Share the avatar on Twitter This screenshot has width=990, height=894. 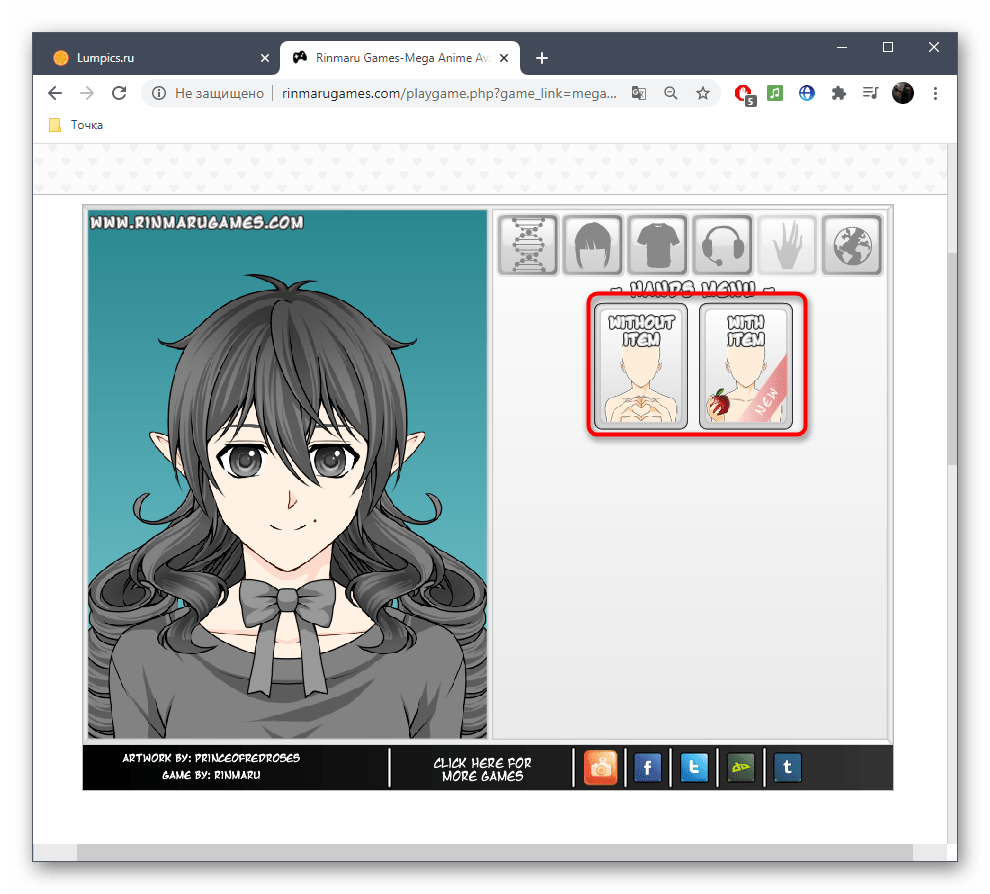[x=694, y=767]
